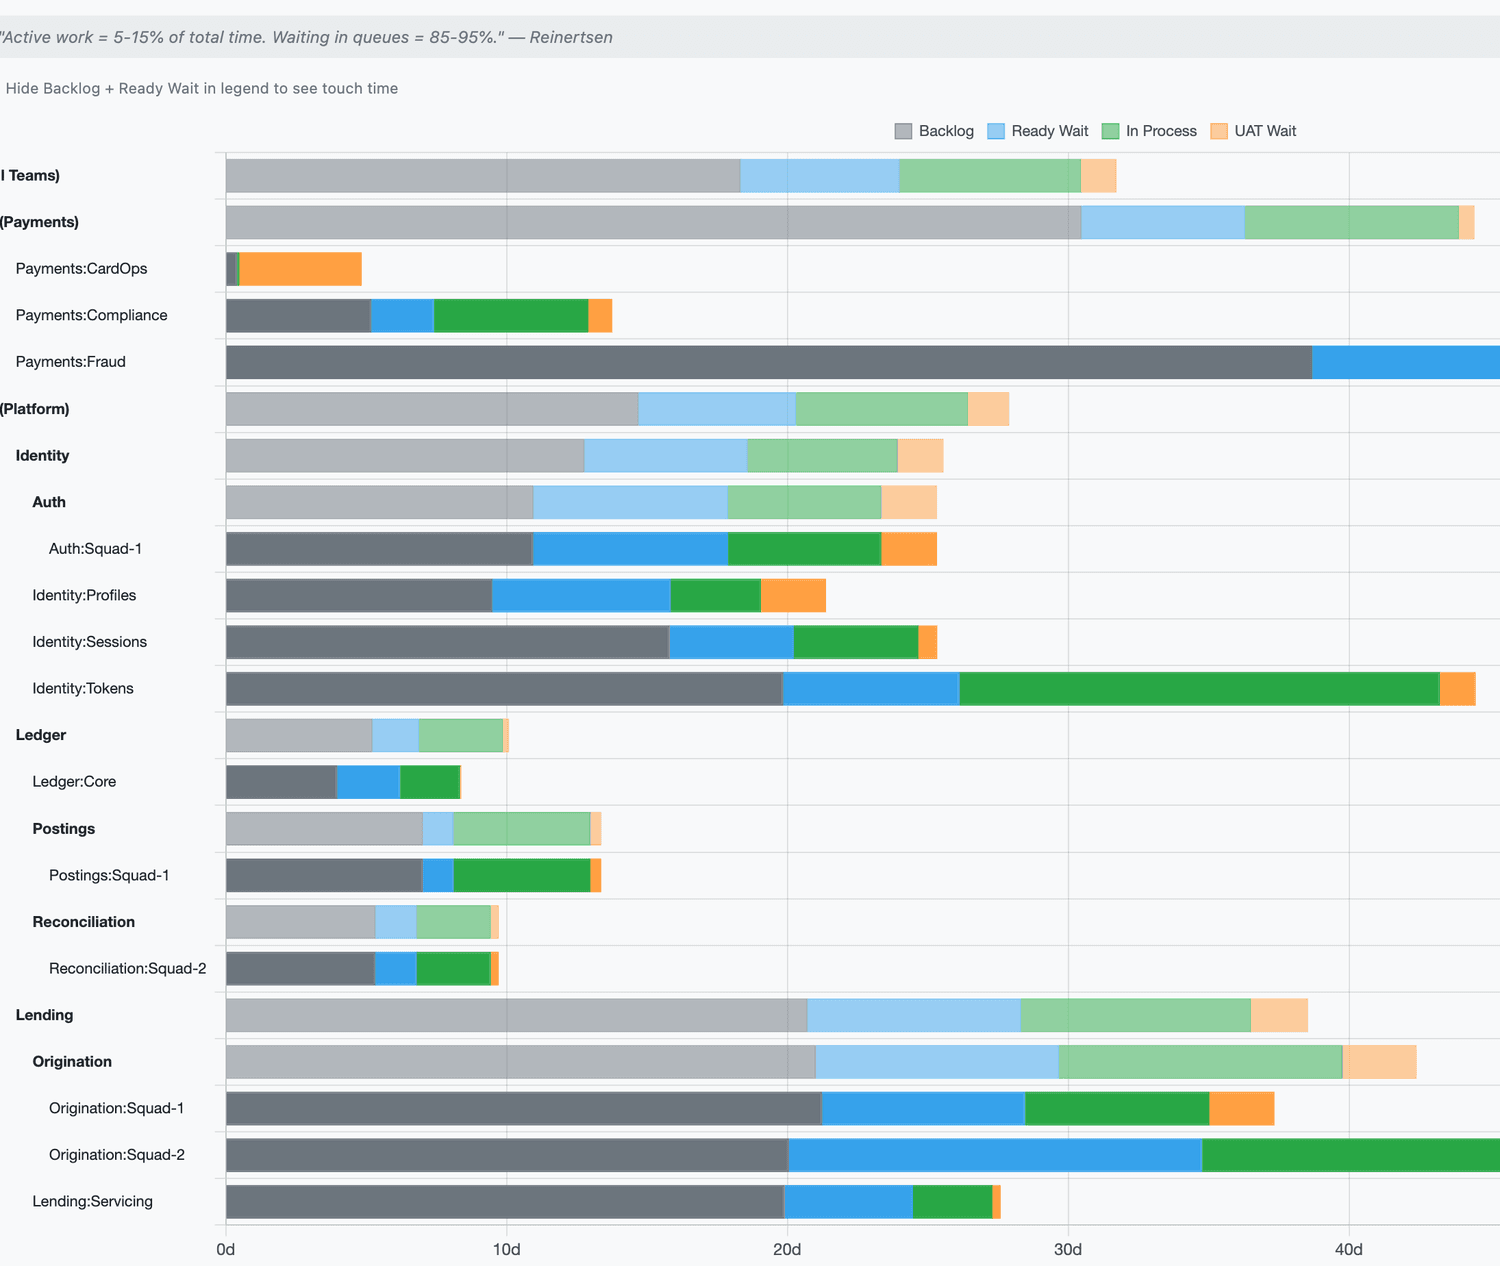The image size is (1500, 1266).
Task: Select the Origination:Squad-1 row label
Action: click(x=117, y=1109)
